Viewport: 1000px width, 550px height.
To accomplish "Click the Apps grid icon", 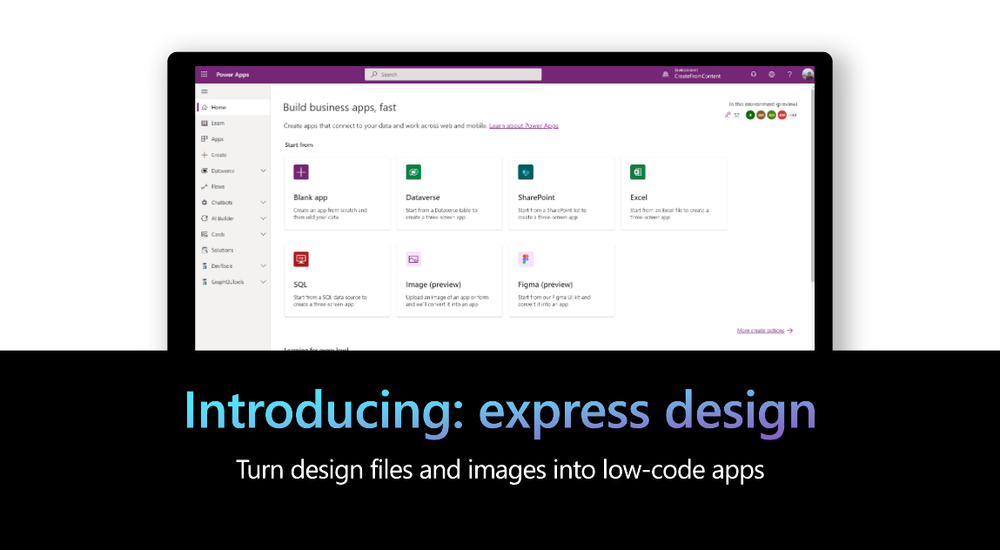I will click(204, 138).
